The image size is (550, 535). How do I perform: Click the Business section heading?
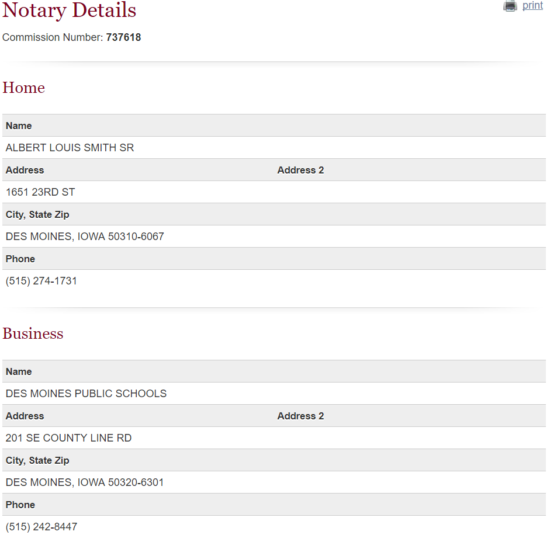[x=33, y=333]
